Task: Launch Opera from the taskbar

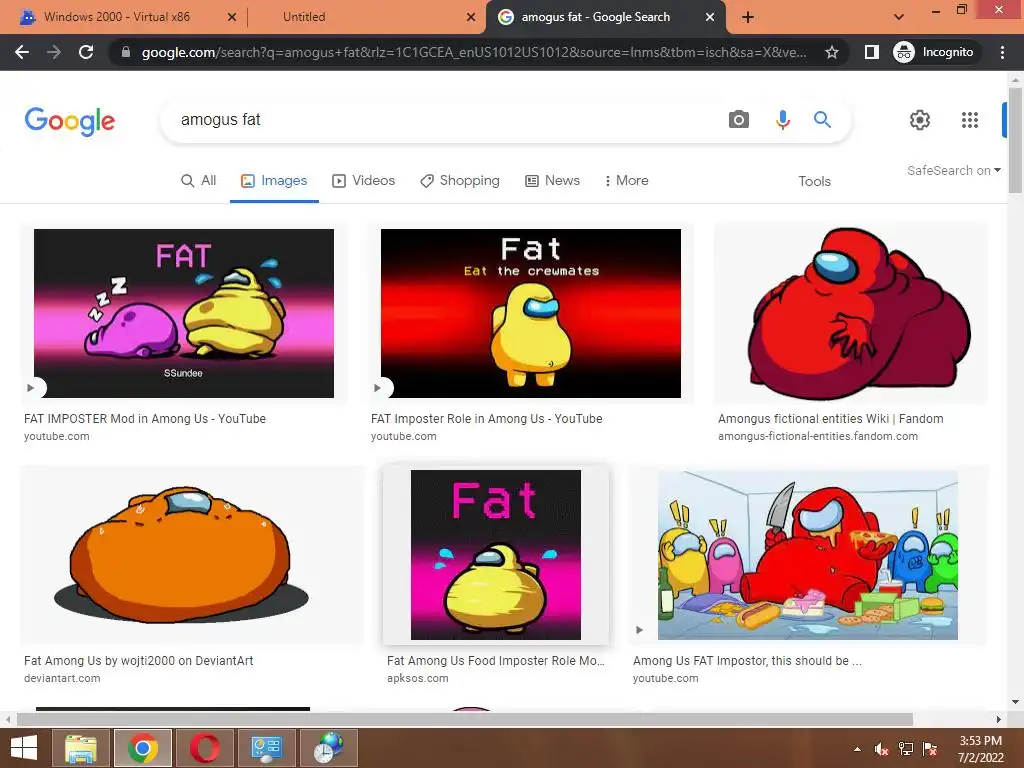Action: point(204,748)
